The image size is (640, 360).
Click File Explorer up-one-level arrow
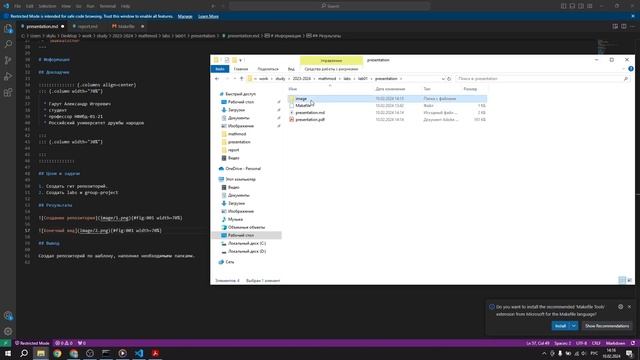241,78
